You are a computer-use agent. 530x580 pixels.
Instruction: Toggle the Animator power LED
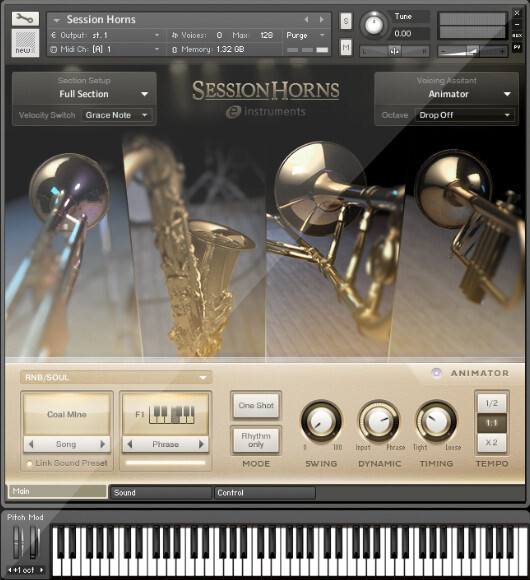click(x=436, y=373)
